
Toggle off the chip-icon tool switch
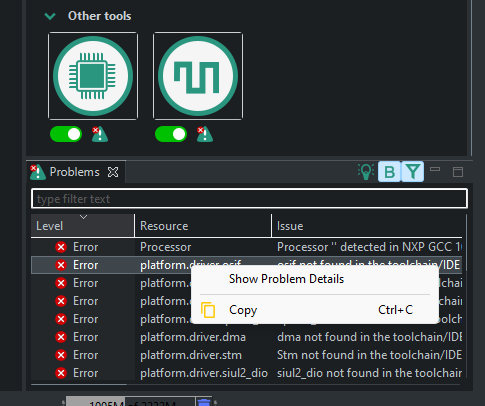(66, 134)
